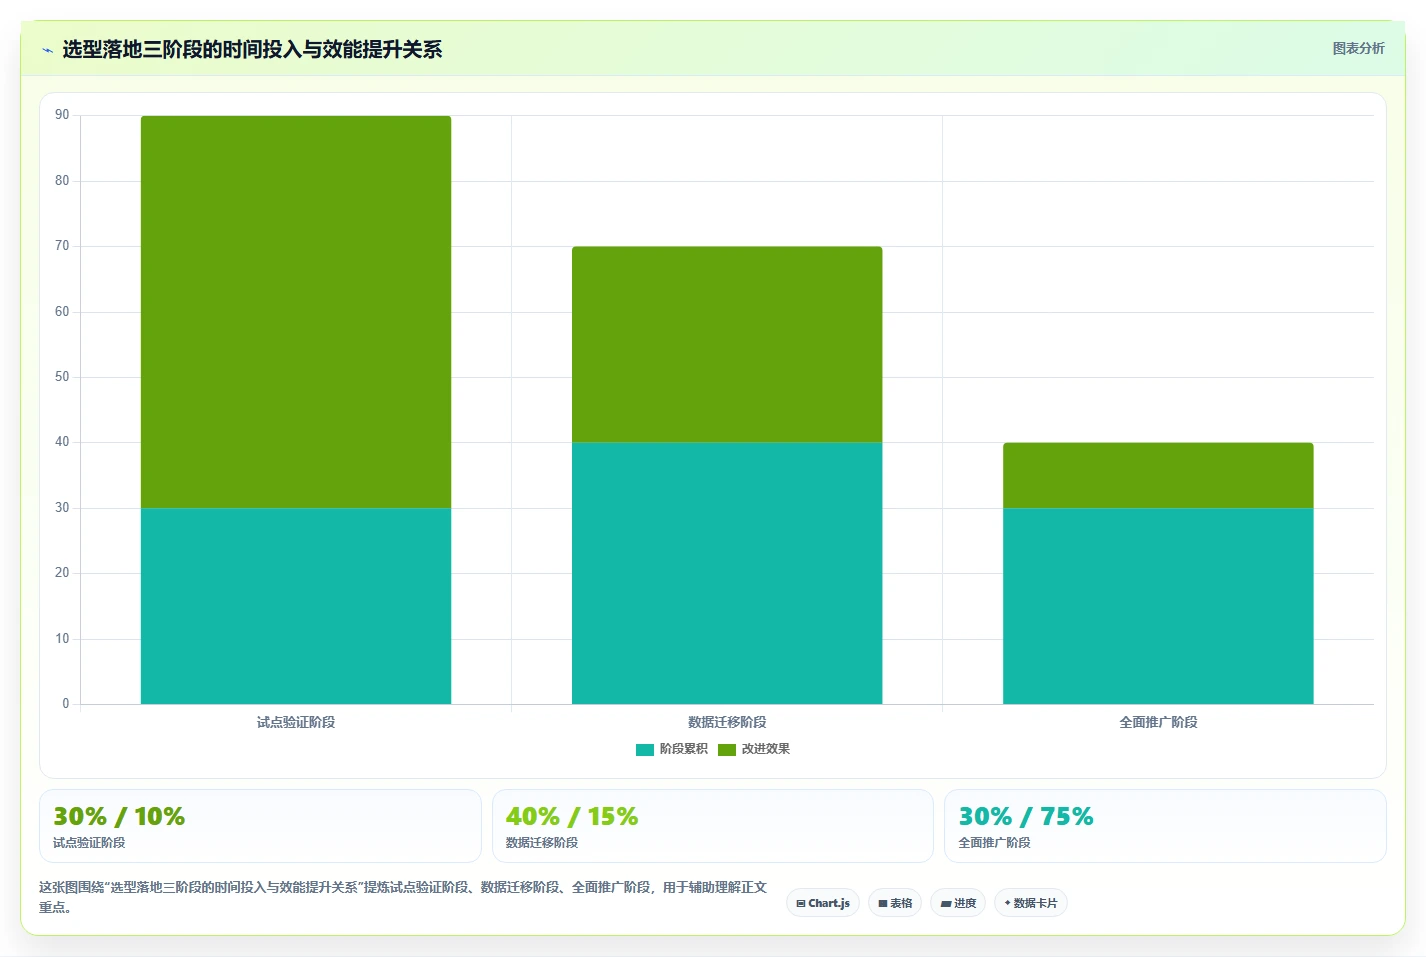Open the 30% / 10% stat card
The width and height of the screenshot is (1426, 957).
(260, 826)
